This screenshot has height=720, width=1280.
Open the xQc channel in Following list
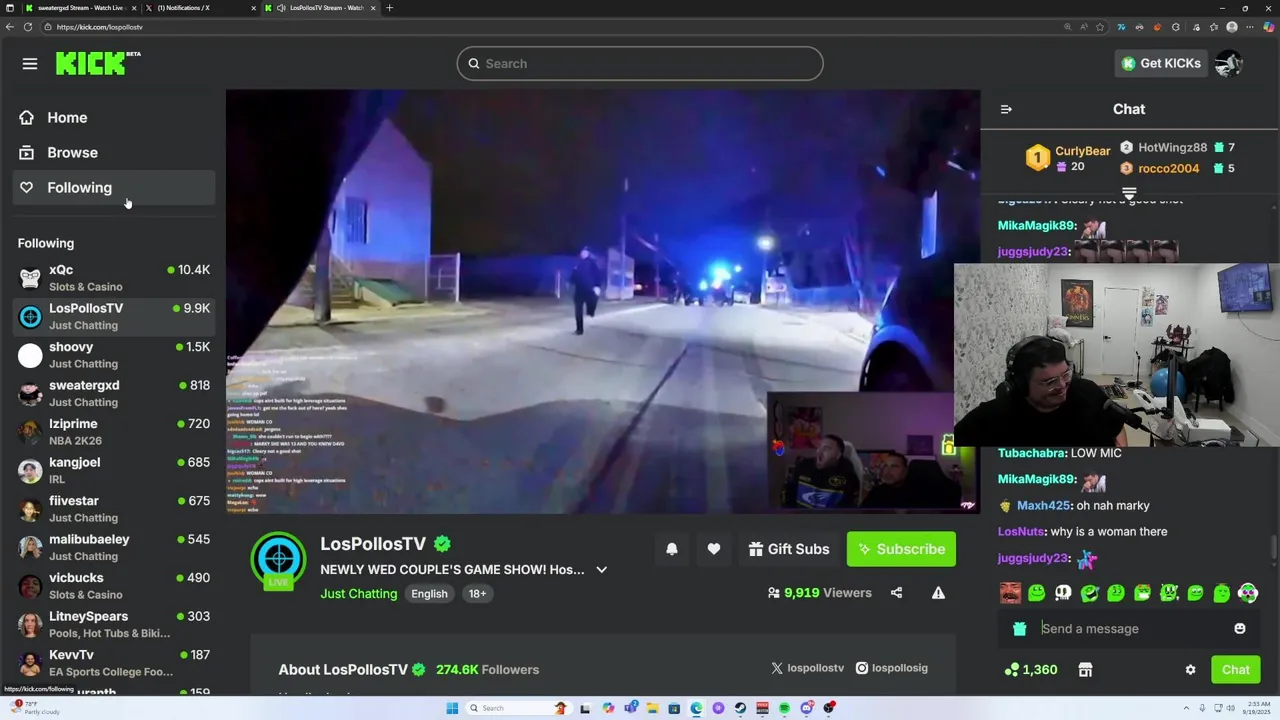[x=114, y=278]
